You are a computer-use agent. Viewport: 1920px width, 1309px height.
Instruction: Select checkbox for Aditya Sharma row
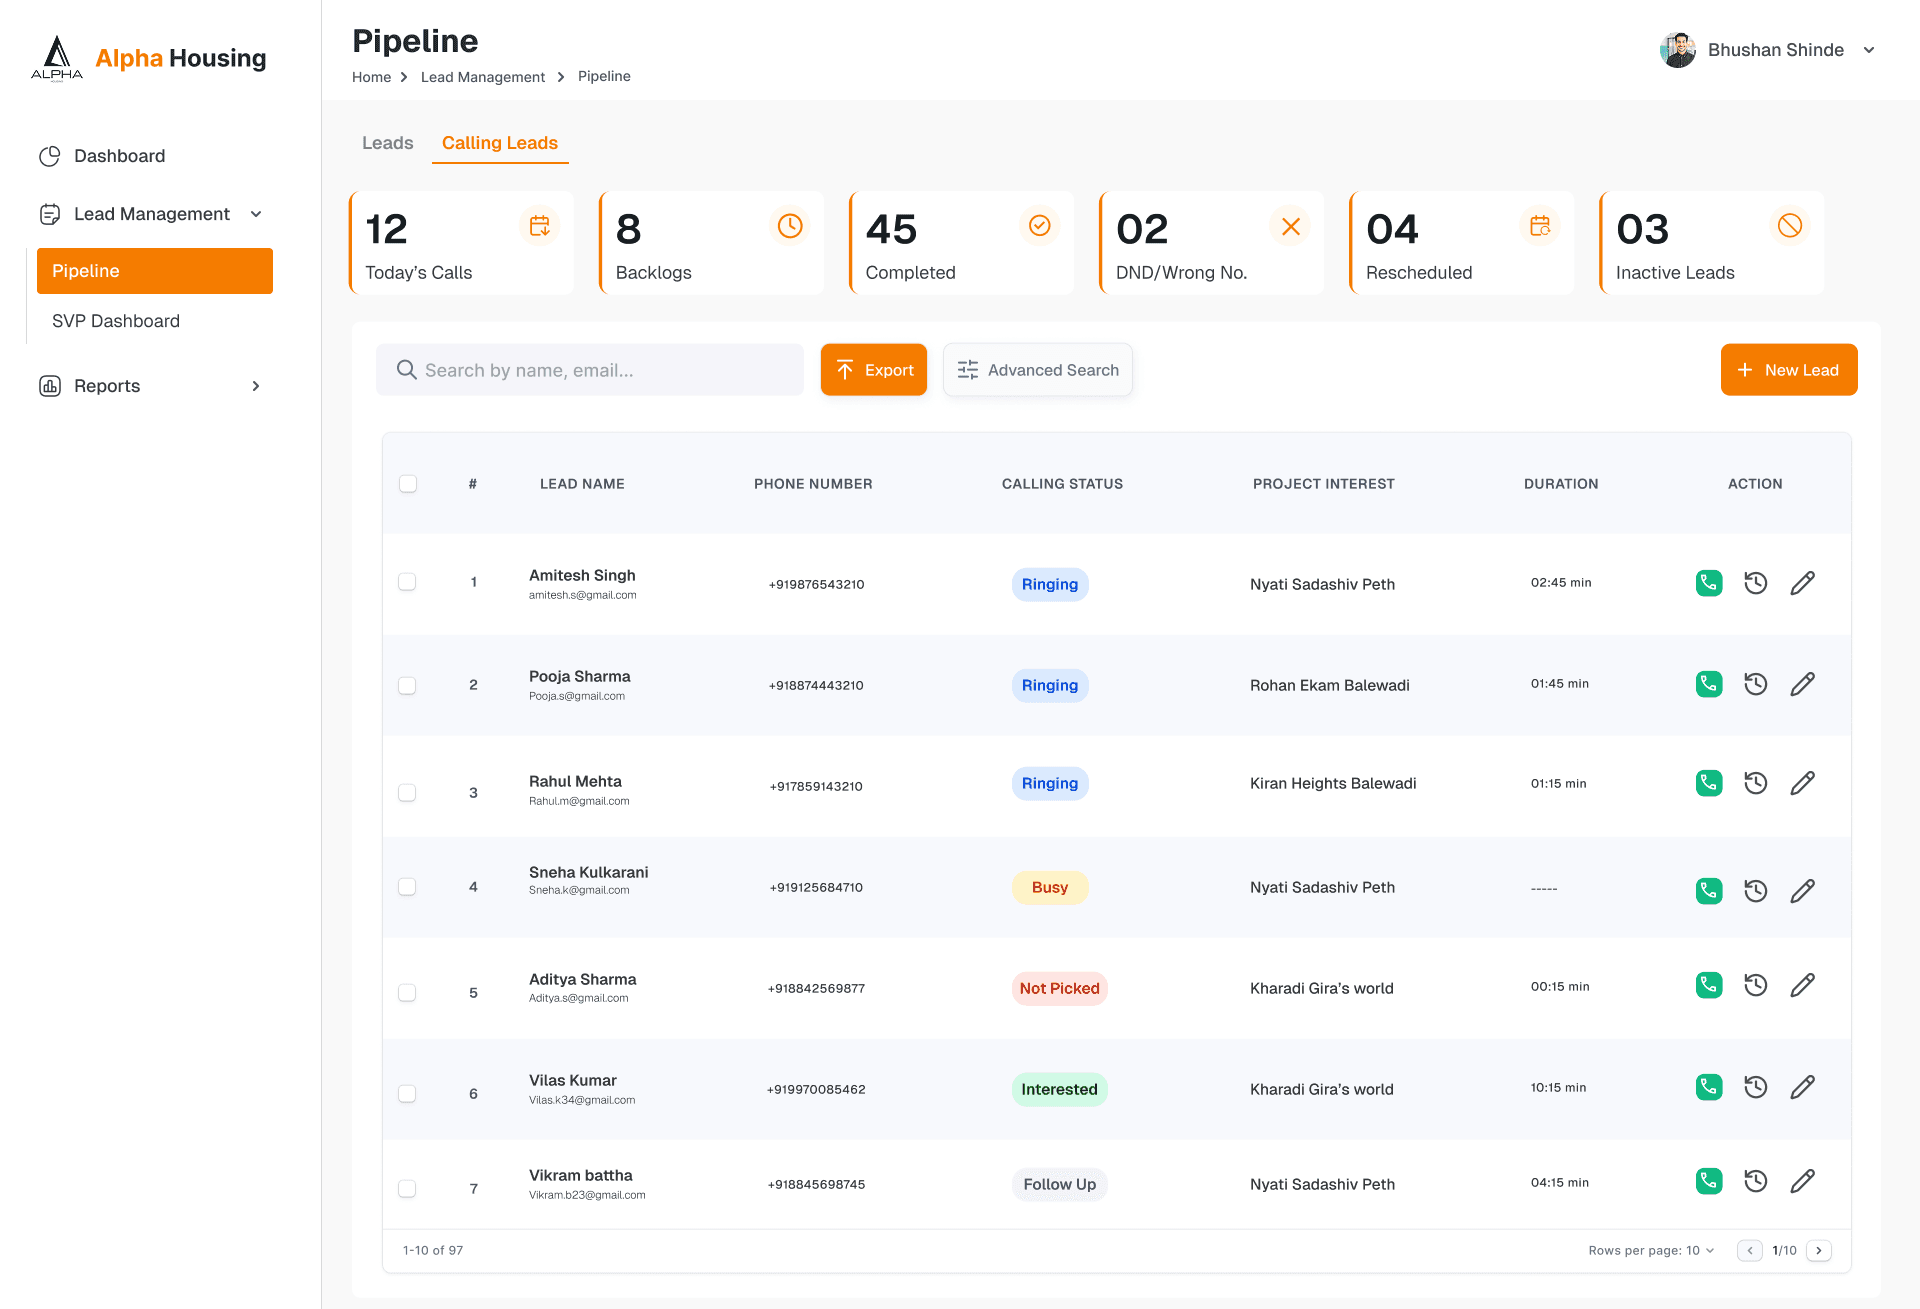[x=407, y=993]
